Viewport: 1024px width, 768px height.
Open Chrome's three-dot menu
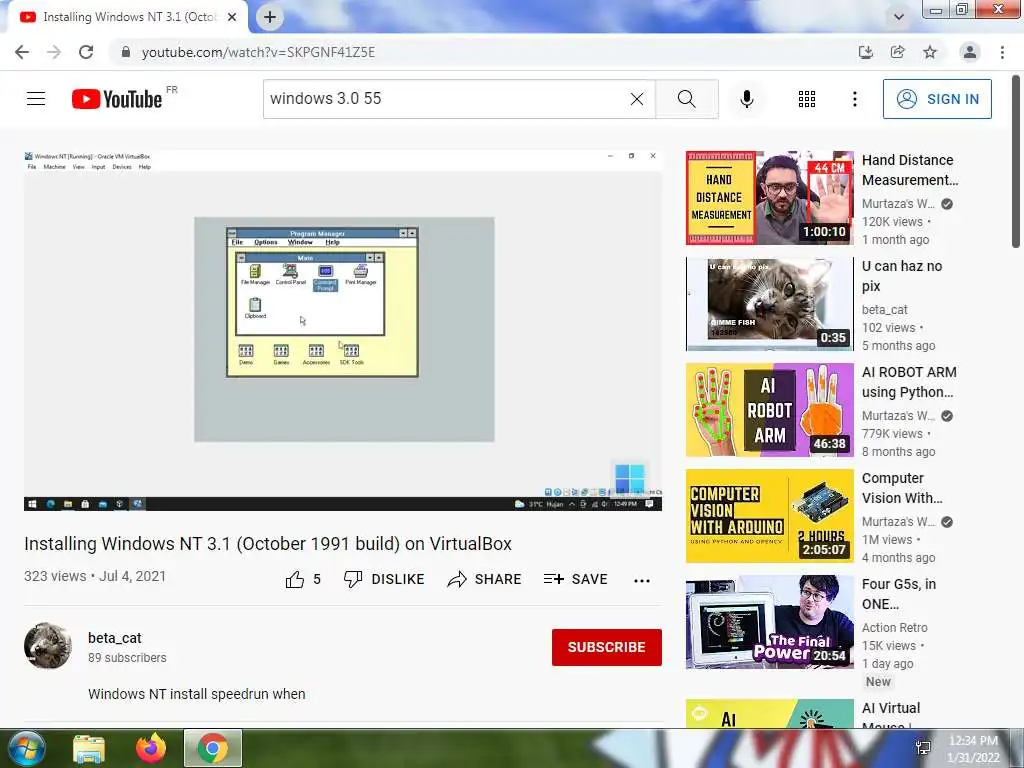click(1002, 52)
